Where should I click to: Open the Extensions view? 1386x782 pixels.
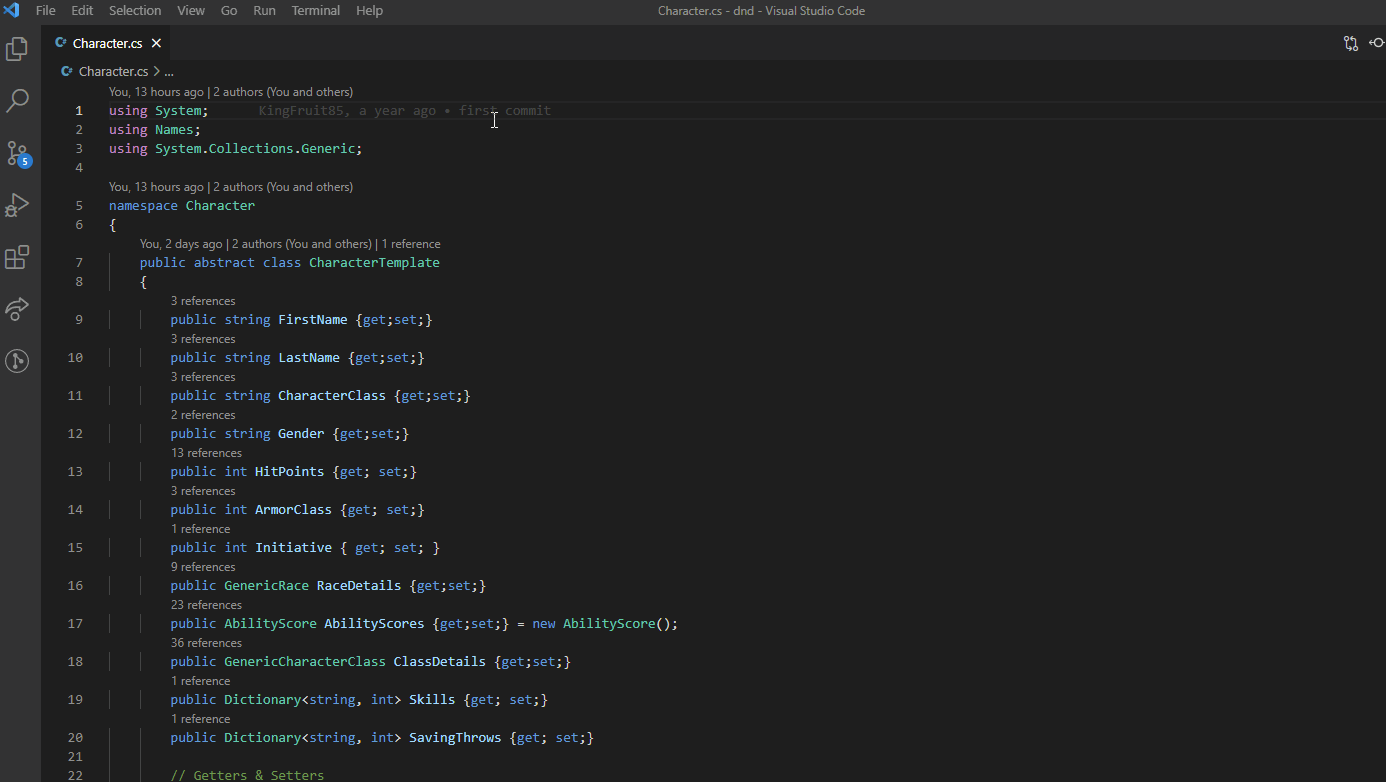pyautogui.click(x=17, y=257)
